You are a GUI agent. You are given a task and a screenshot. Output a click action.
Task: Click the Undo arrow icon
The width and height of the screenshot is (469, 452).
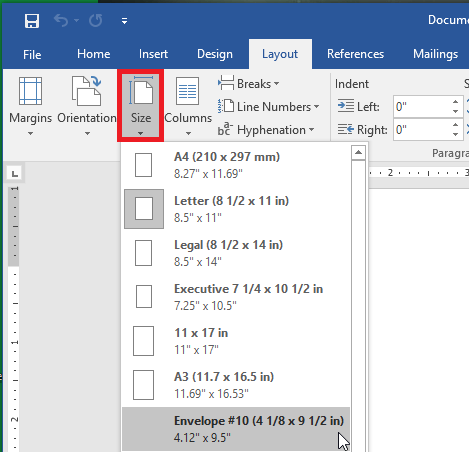tap(61, 21)
